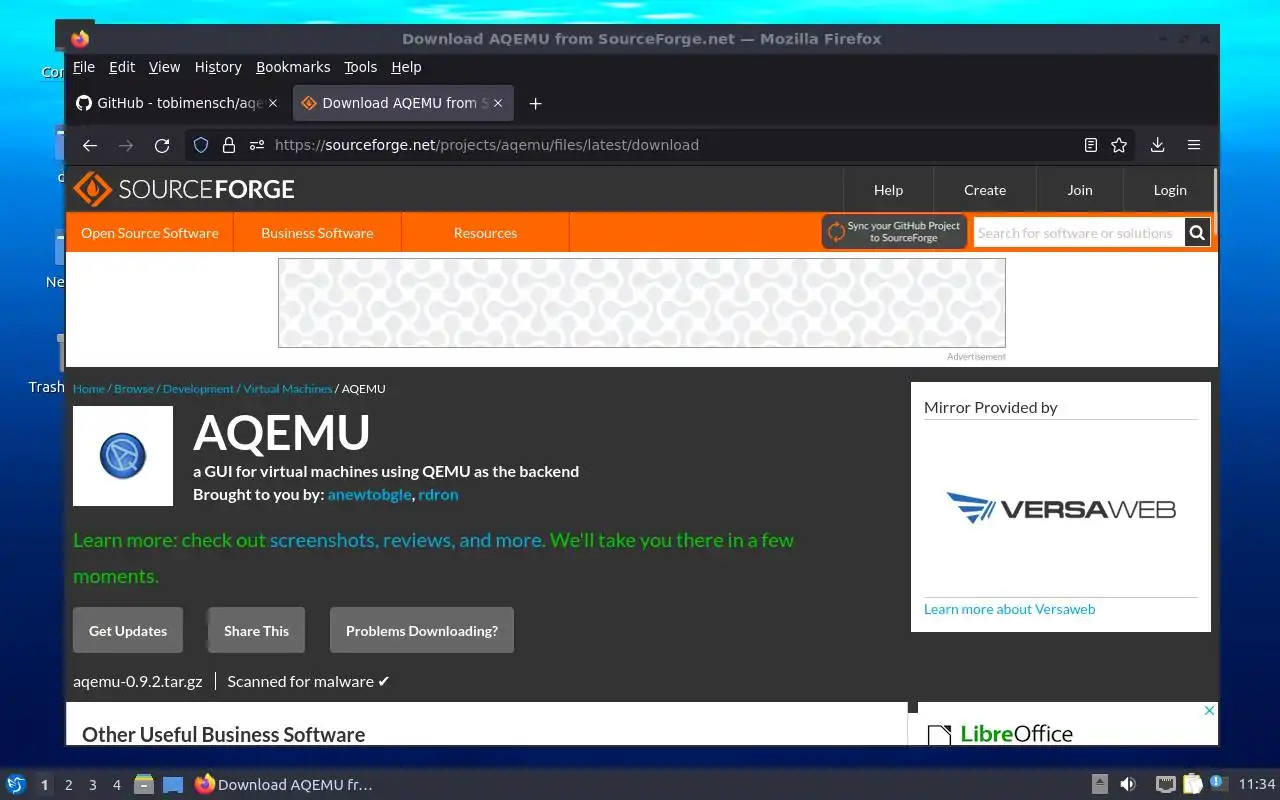1280x800 pixels.
Task: Open the Firefox Help menu
Action: click(x=406, y=67)
